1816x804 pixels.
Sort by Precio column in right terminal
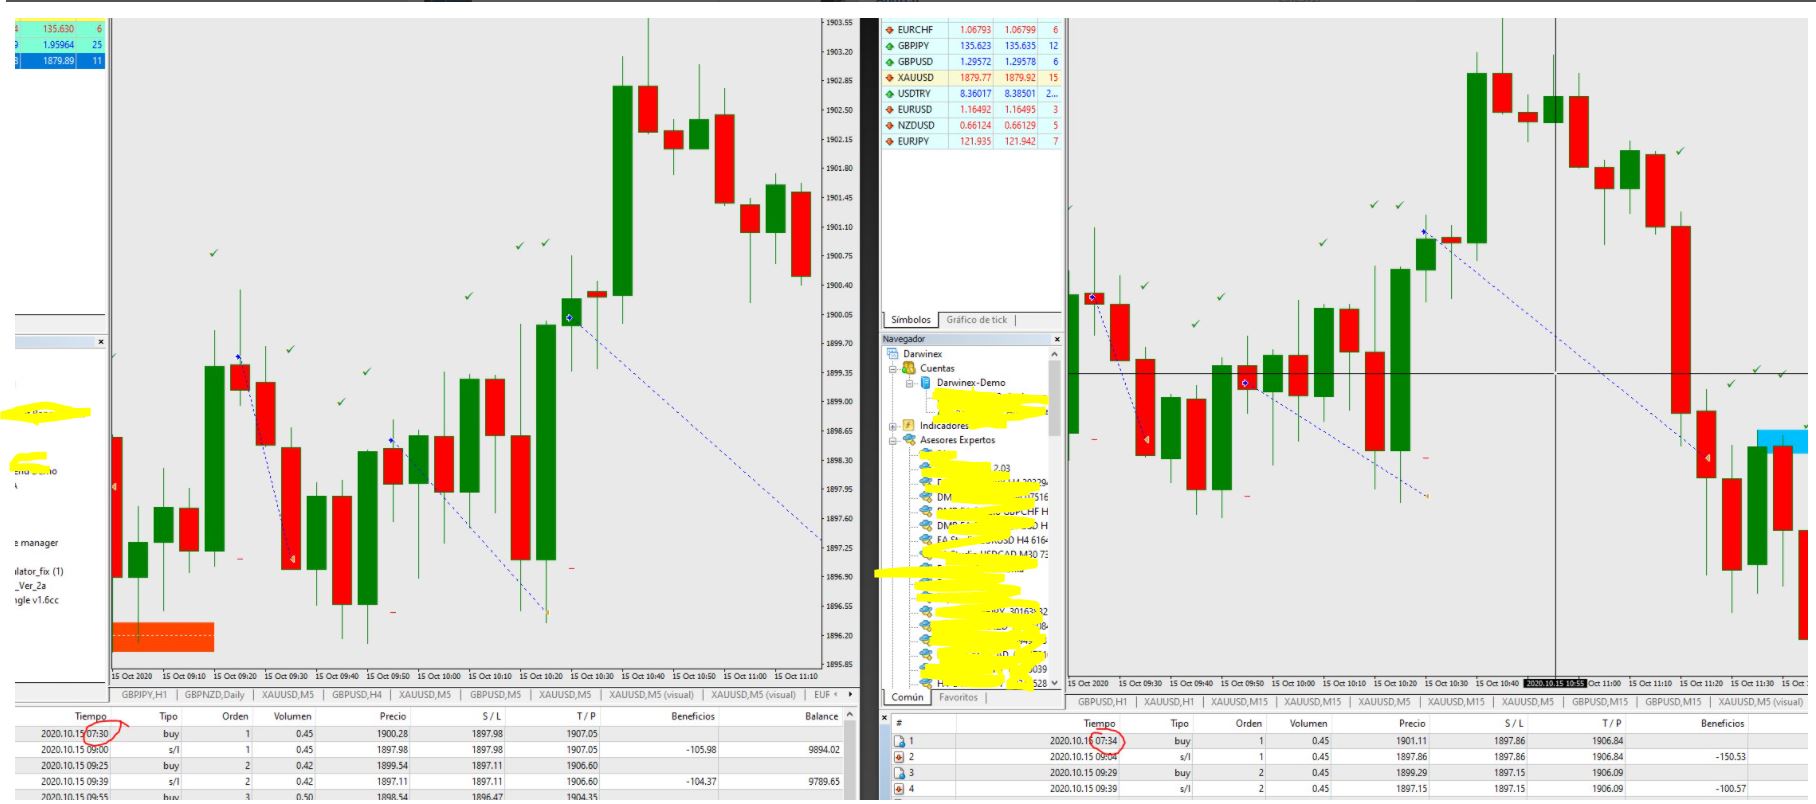[x=1412, y=724]
